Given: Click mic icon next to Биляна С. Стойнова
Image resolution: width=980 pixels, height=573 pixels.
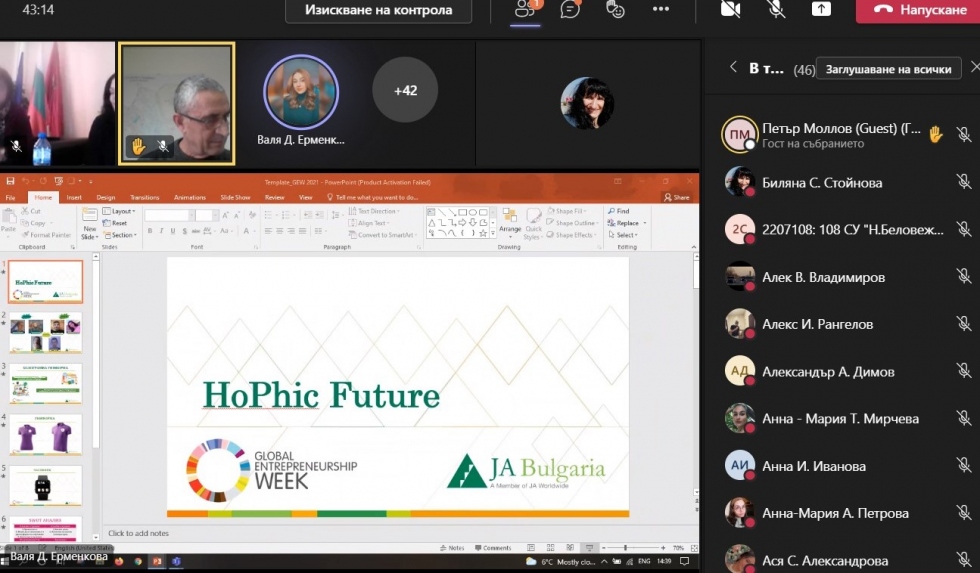Looking at the screenshot, I should [x=963, y=182].
